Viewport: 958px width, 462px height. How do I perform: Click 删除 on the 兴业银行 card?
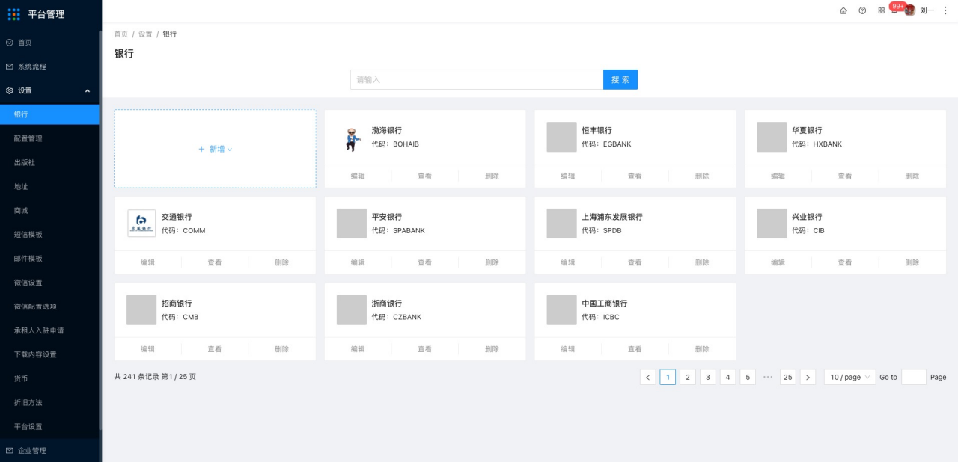click(912, 262)
